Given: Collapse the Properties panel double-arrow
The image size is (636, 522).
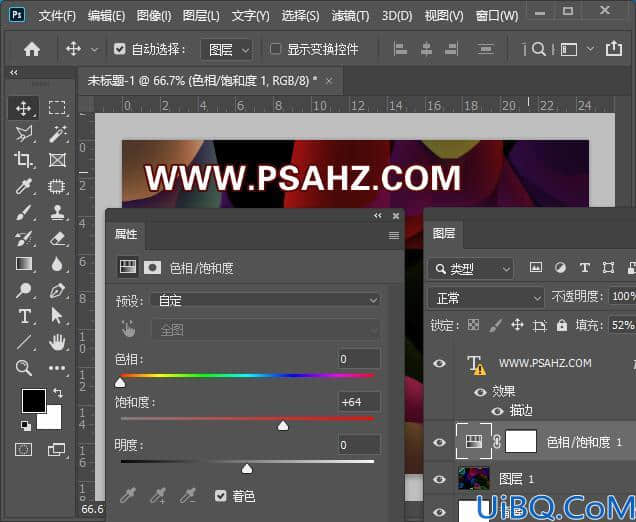Looking at the screenshot, I should coord(378,216).
